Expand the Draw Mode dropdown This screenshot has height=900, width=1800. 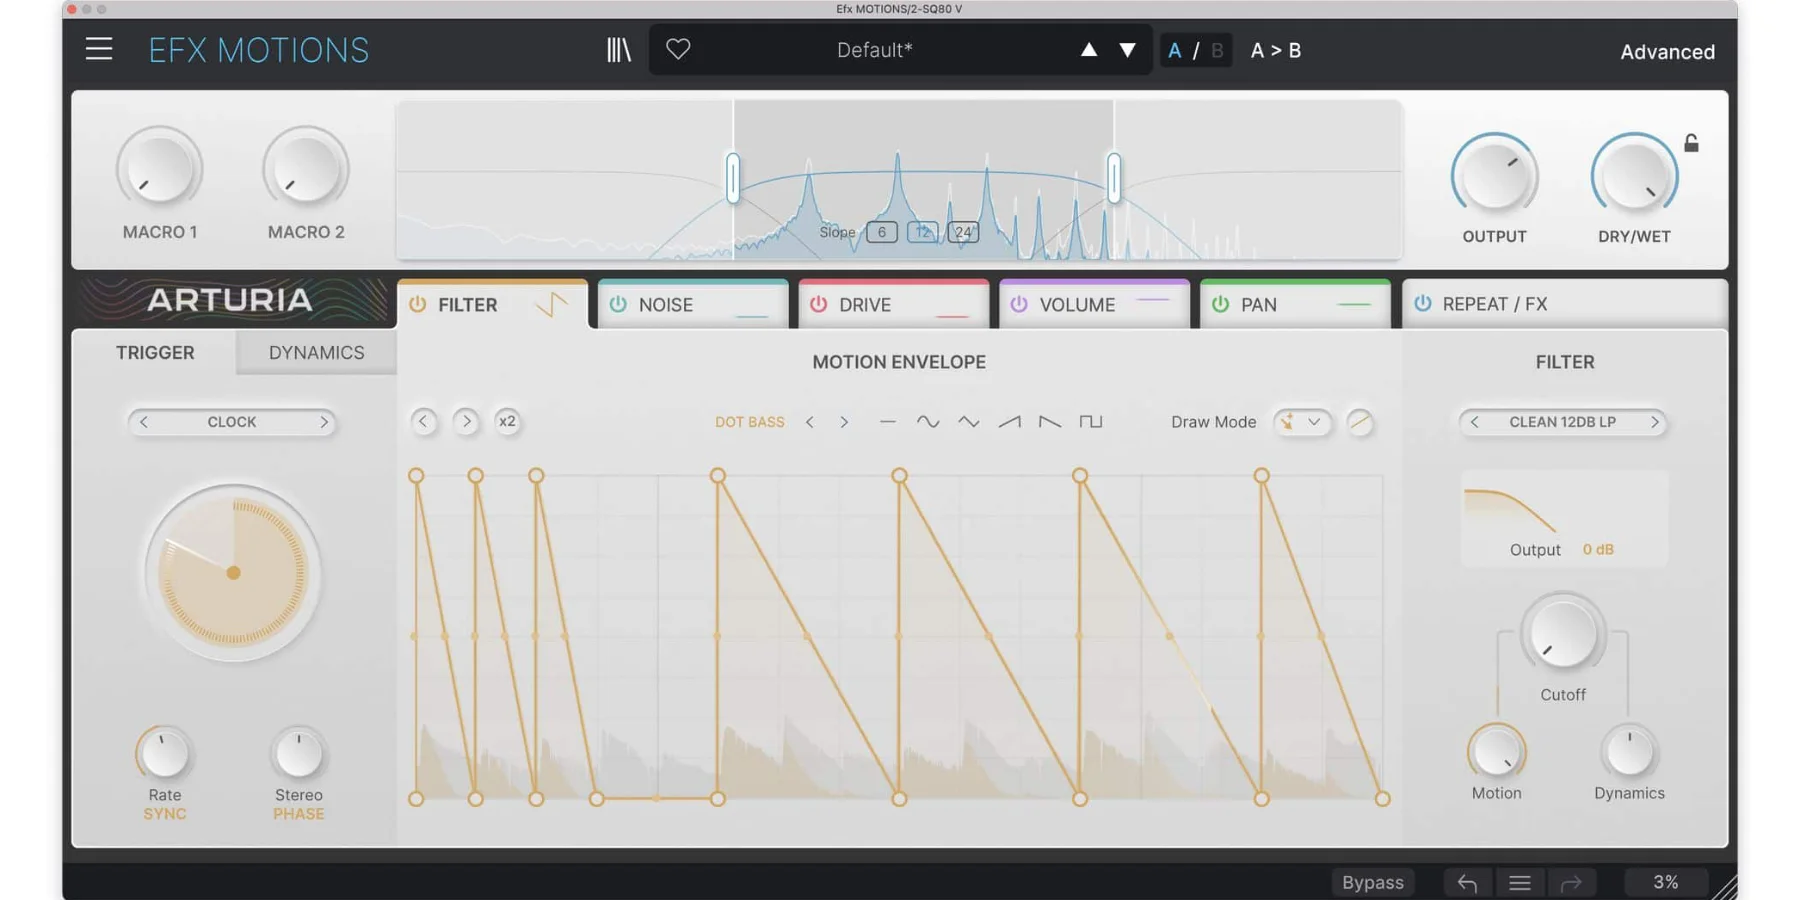point(1302,422)
